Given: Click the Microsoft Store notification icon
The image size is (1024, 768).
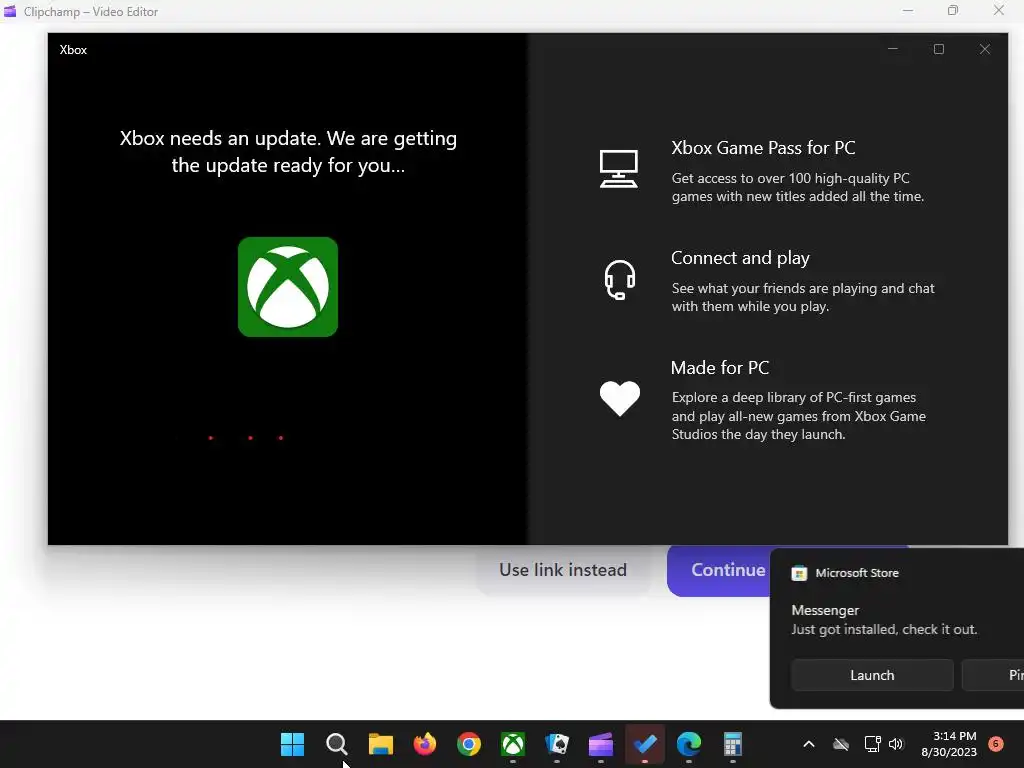Looking at the screenshot, I should click(799, 573).
